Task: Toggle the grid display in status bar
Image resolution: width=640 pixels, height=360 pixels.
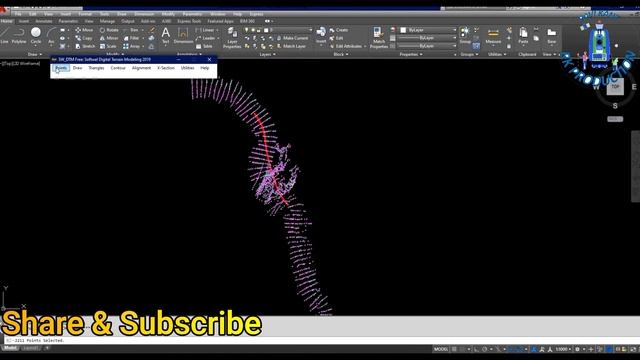Action: [454, 349]
